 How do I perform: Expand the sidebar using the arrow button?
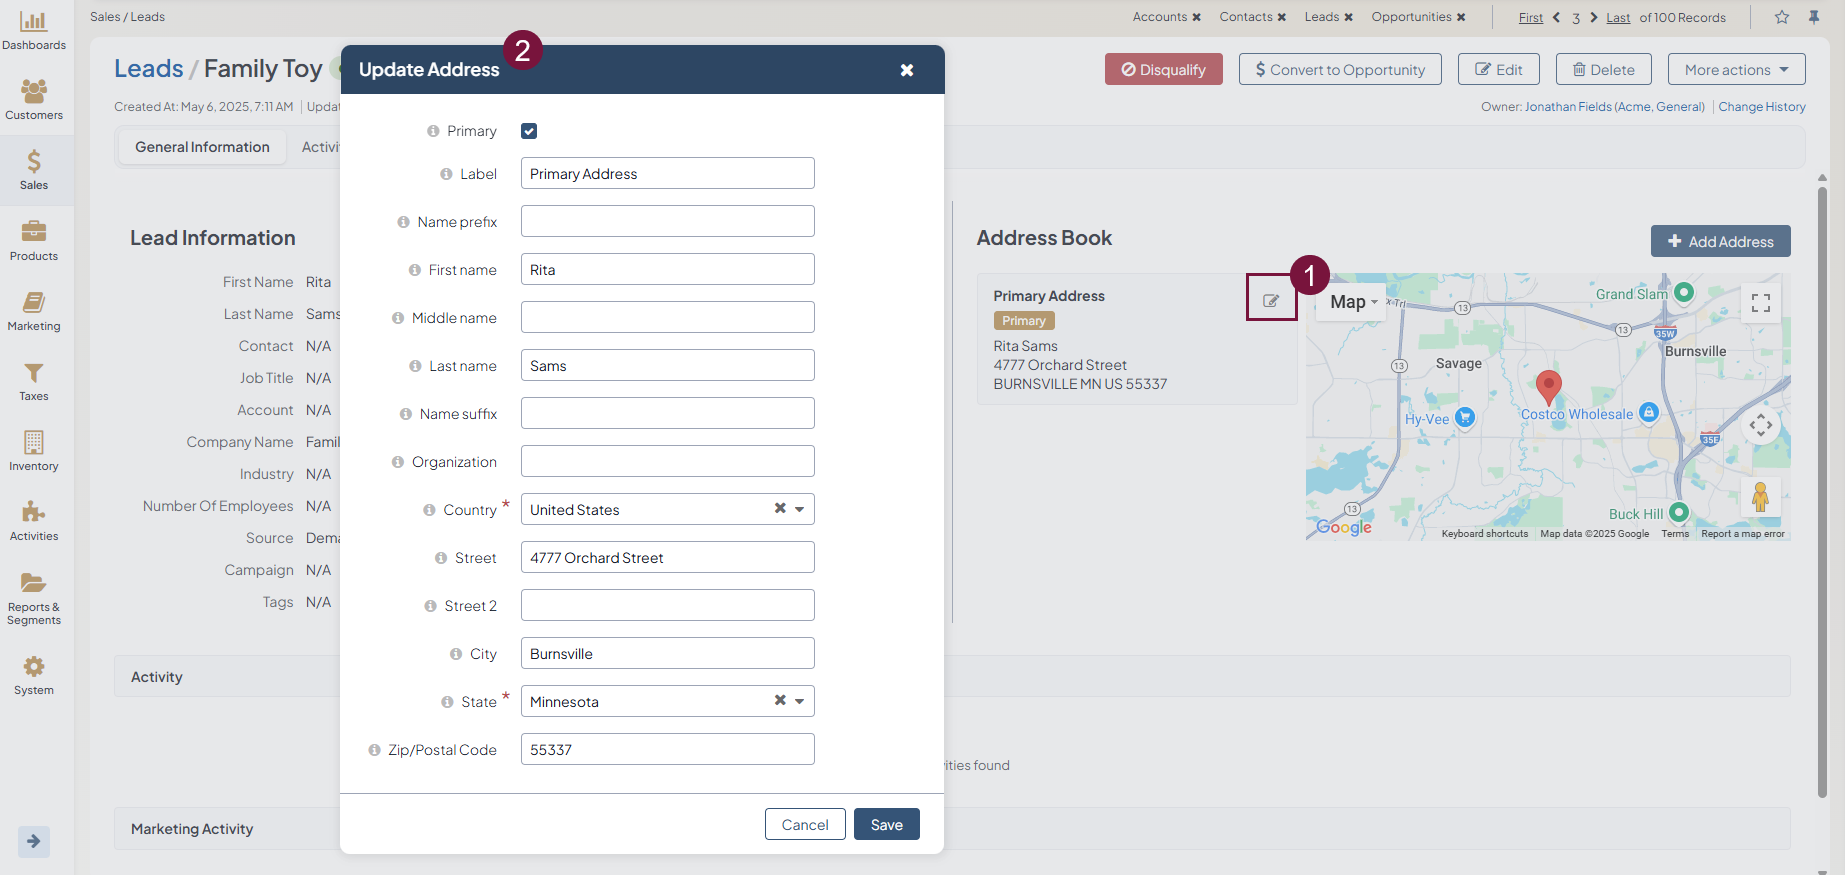(33, 841)
